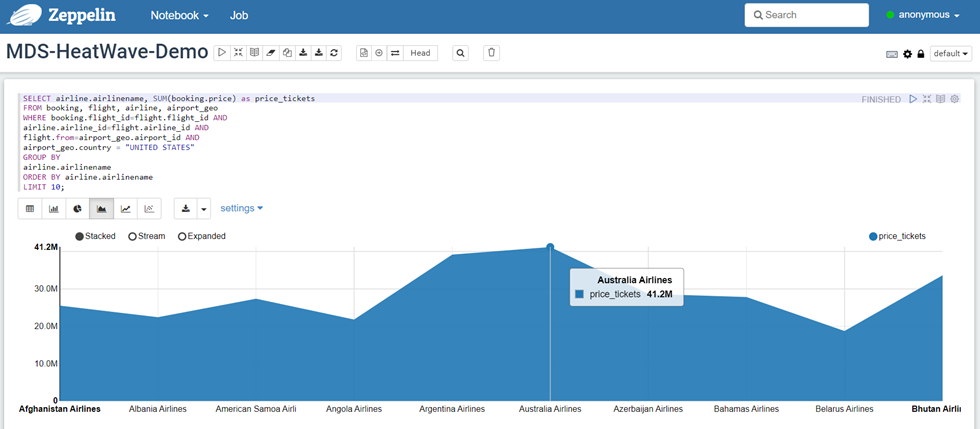980x429 pixels.
Task: Click the Angola Airlines axis label
Action: point(354,409)
